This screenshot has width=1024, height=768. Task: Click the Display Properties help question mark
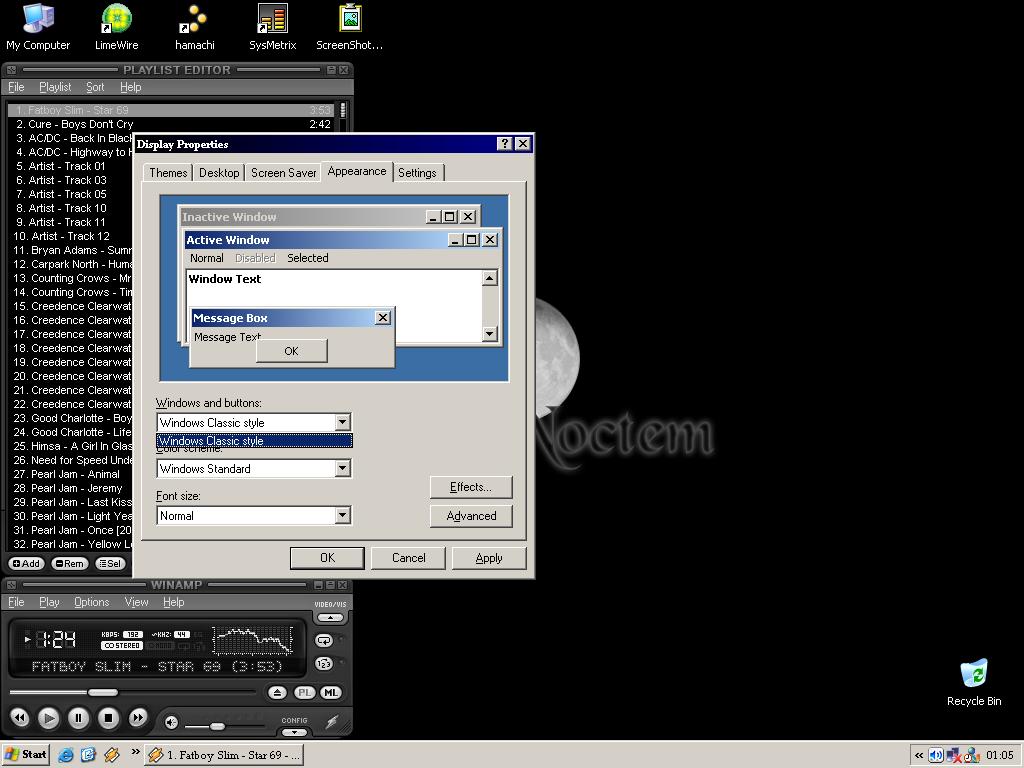[x=504, y=144]
